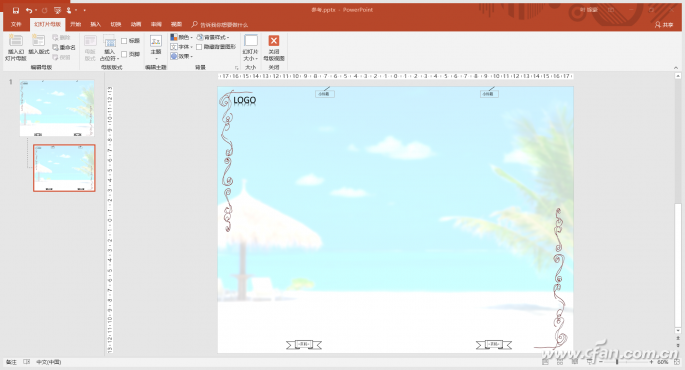Click Insert Slide Master button
Screen dimensions: 685x370
point(16,48)
